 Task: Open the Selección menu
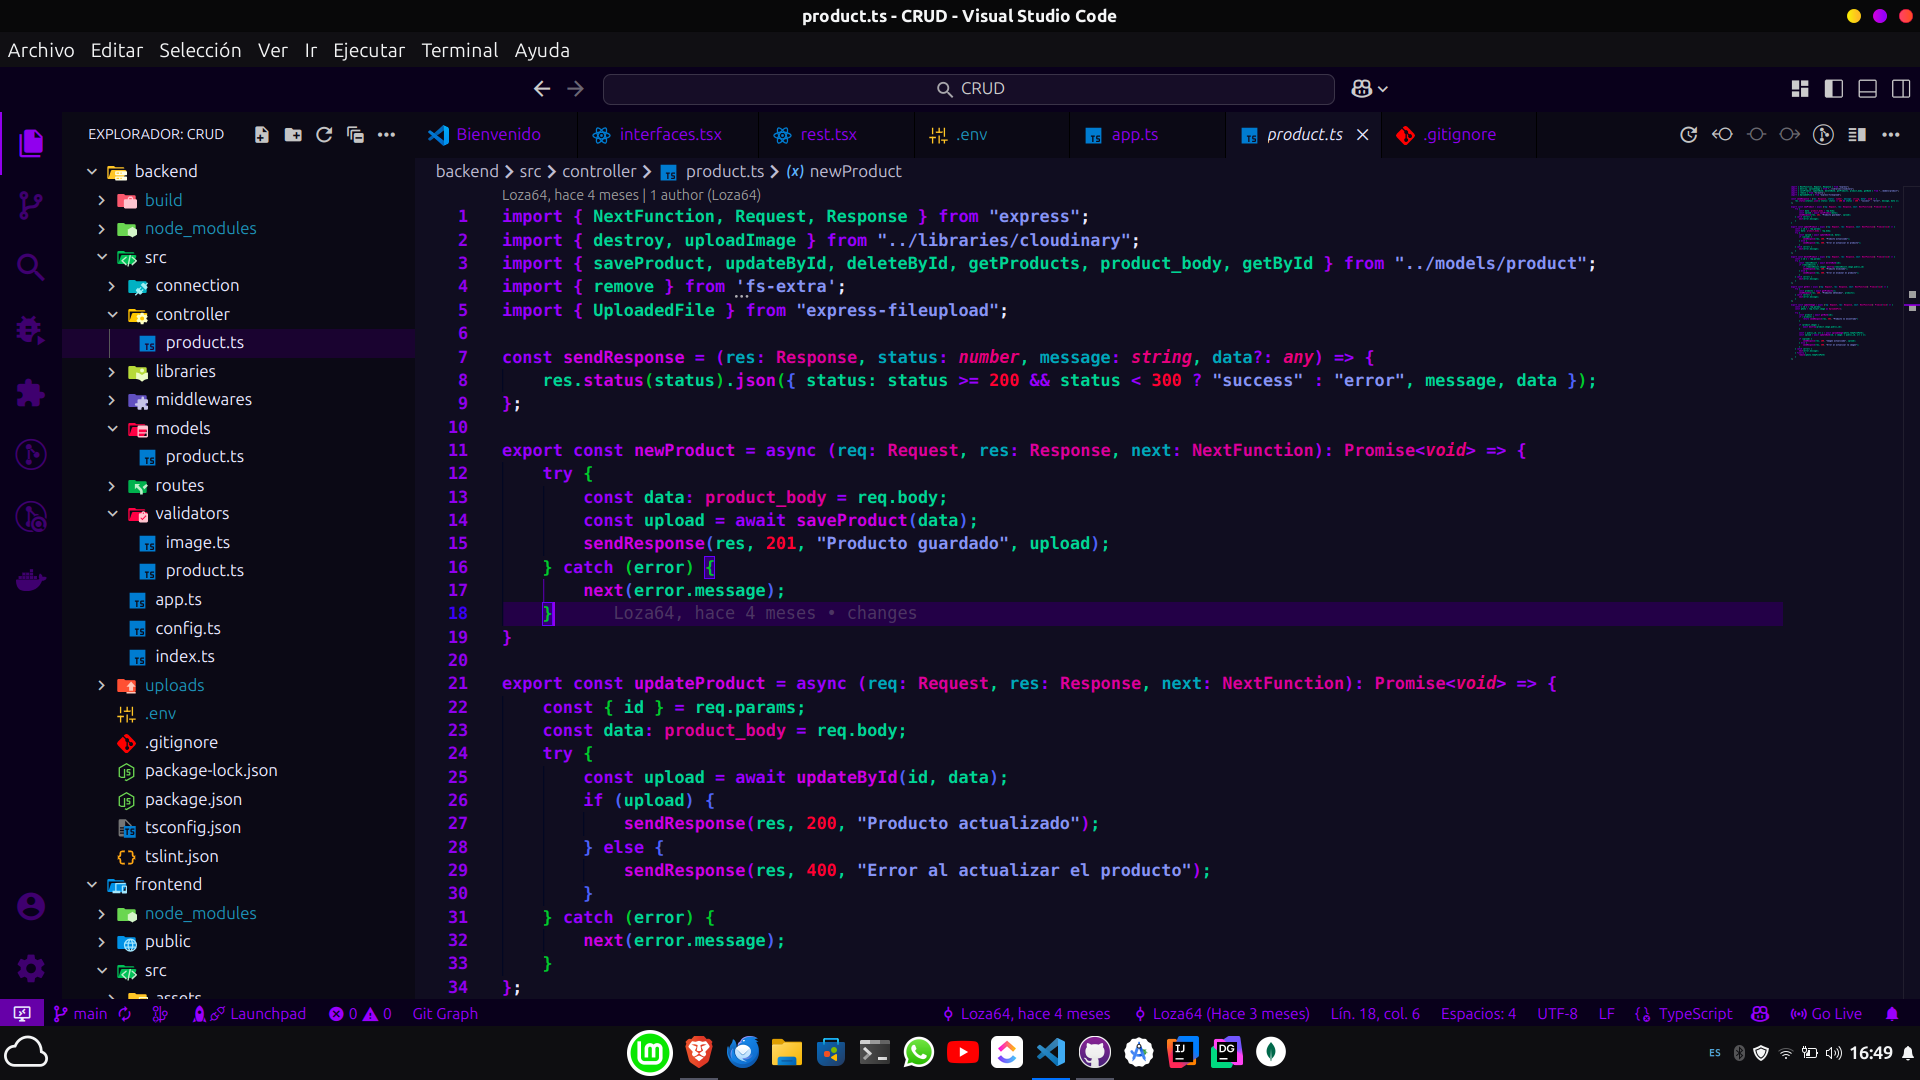tap(200, 50)
